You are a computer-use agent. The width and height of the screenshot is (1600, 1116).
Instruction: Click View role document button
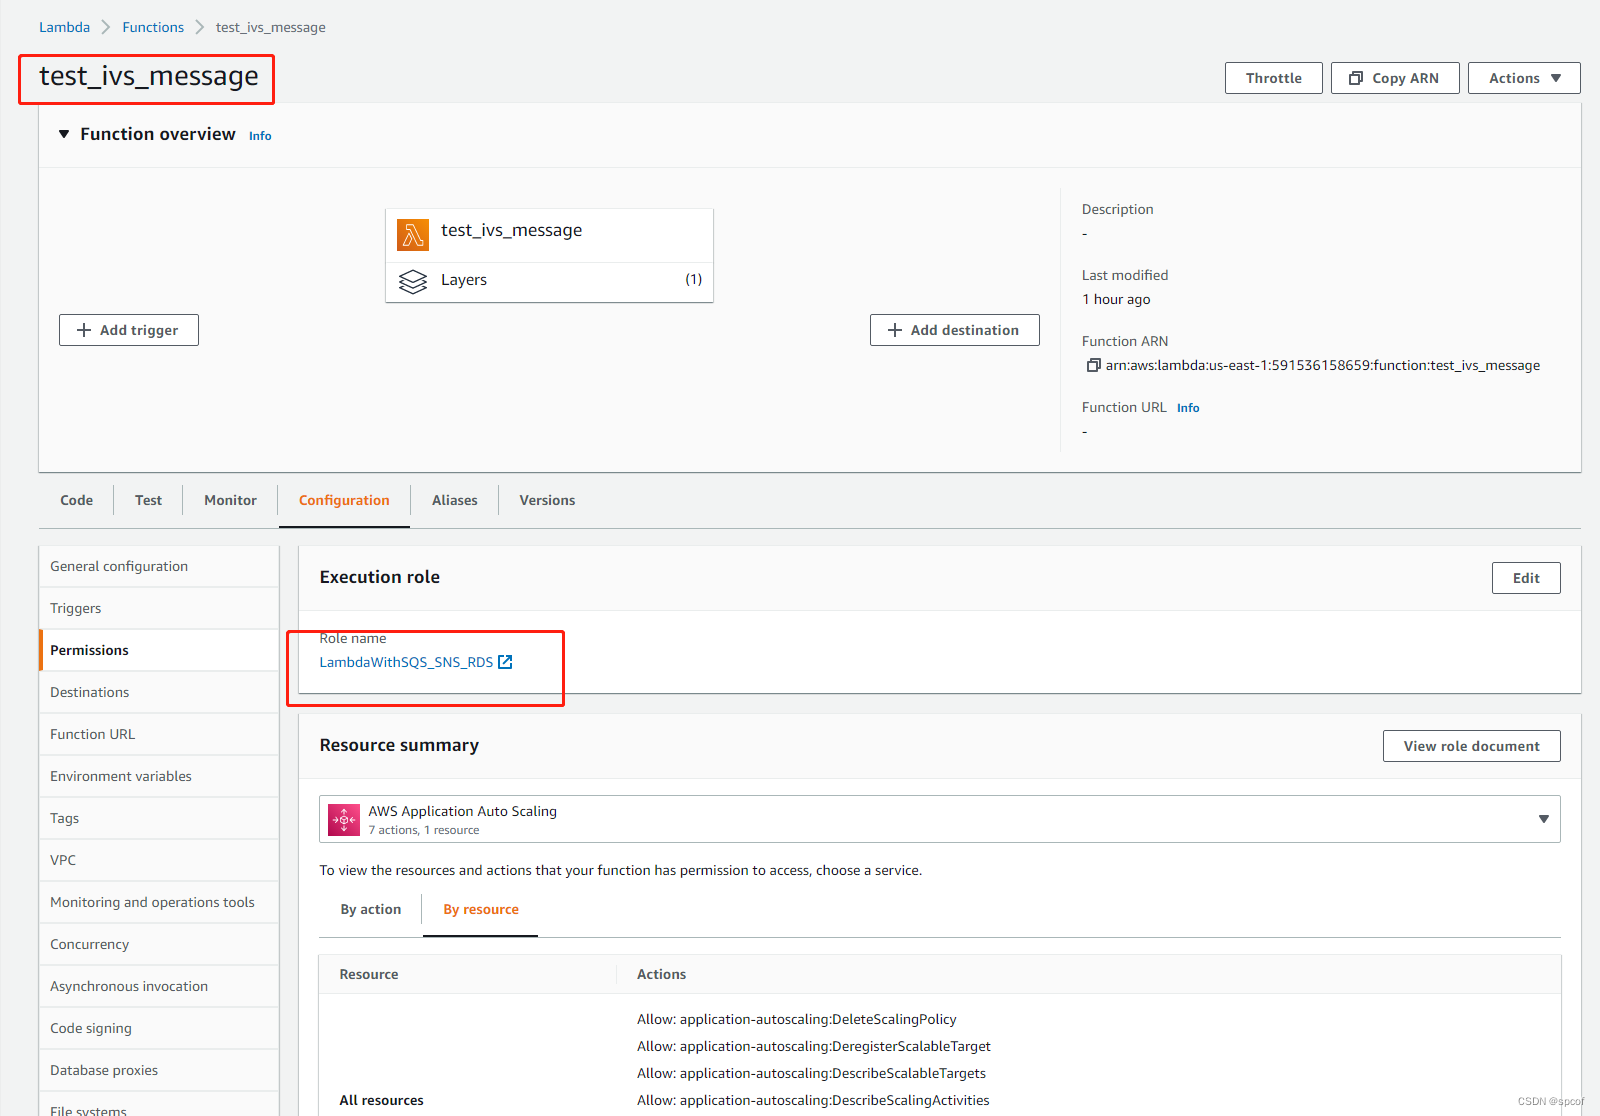click(x=1472, y=746)
